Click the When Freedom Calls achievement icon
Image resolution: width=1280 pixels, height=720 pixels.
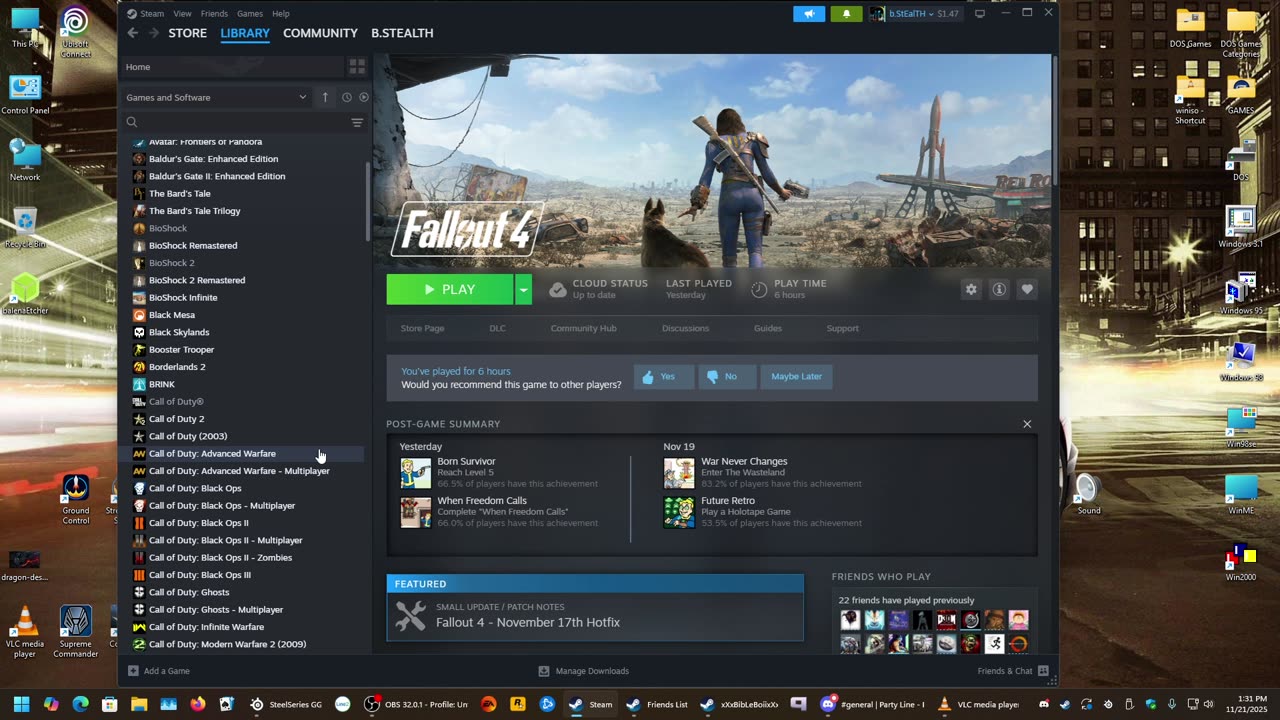tap(416, 512)
